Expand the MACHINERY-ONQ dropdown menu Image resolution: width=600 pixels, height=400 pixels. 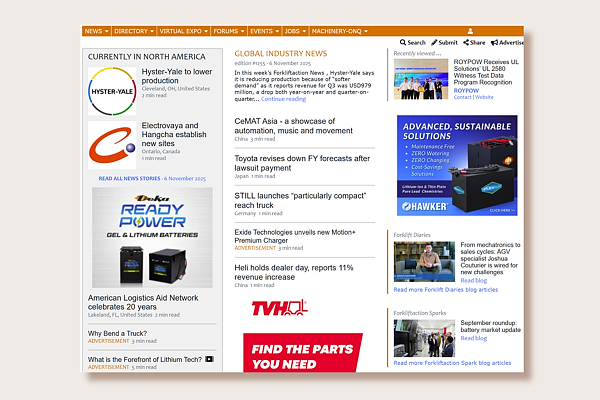(x=339, y=31)
